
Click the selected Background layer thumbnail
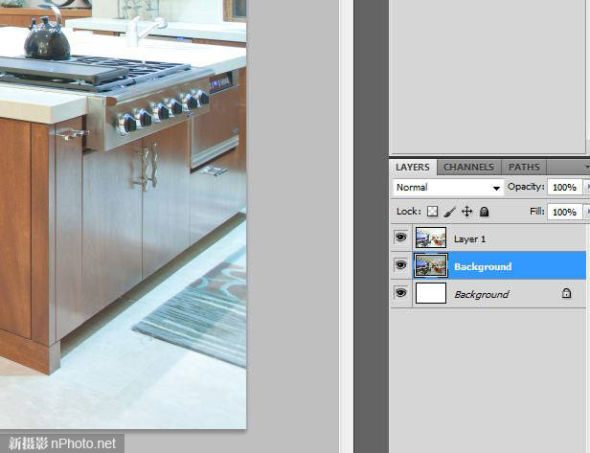(x=431, y=266)
